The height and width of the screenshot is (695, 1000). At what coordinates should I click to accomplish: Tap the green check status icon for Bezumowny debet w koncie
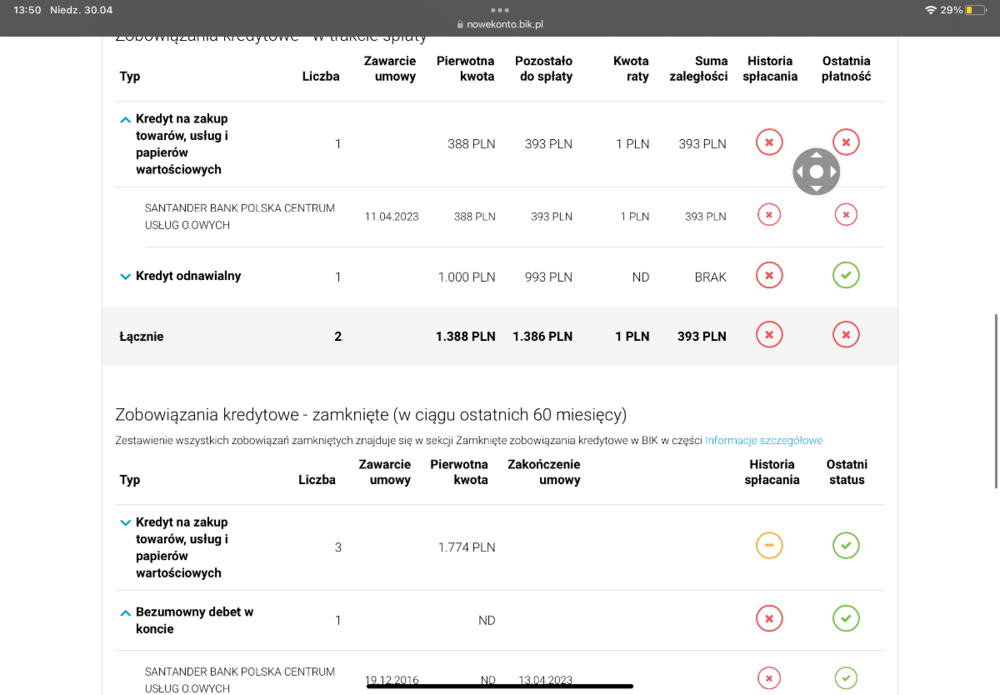tap(846, 618)
